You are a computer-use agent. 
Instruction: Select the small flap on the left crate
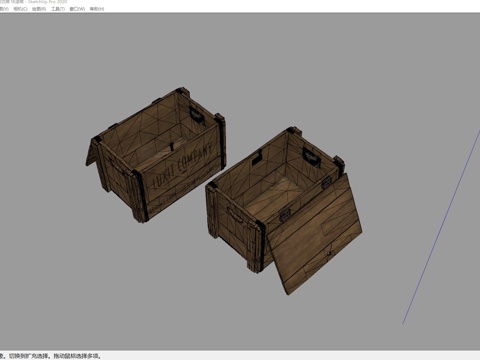pyautogui.click(x=91, y=154)
